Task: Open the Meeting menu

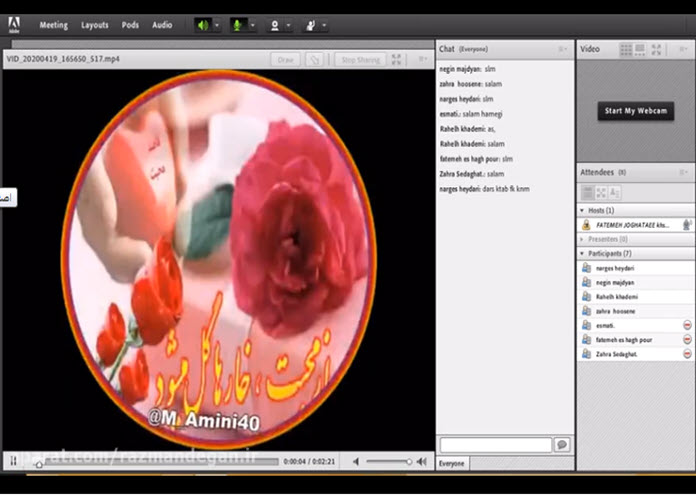Action: pyautogui.click(x=53, y=25)
